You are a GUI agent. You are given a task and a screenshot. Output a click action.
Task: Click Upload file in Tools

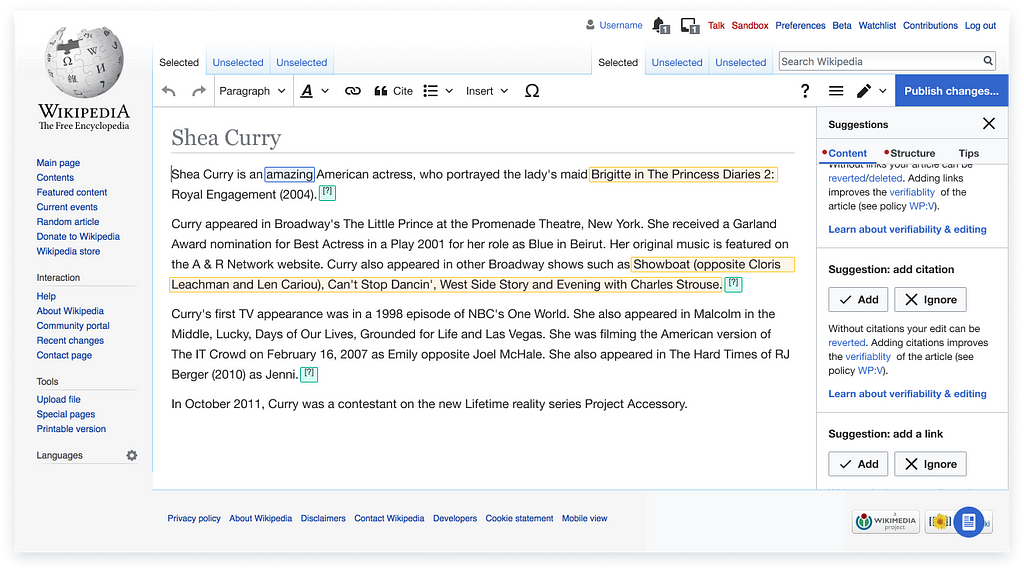pos(59,399)
